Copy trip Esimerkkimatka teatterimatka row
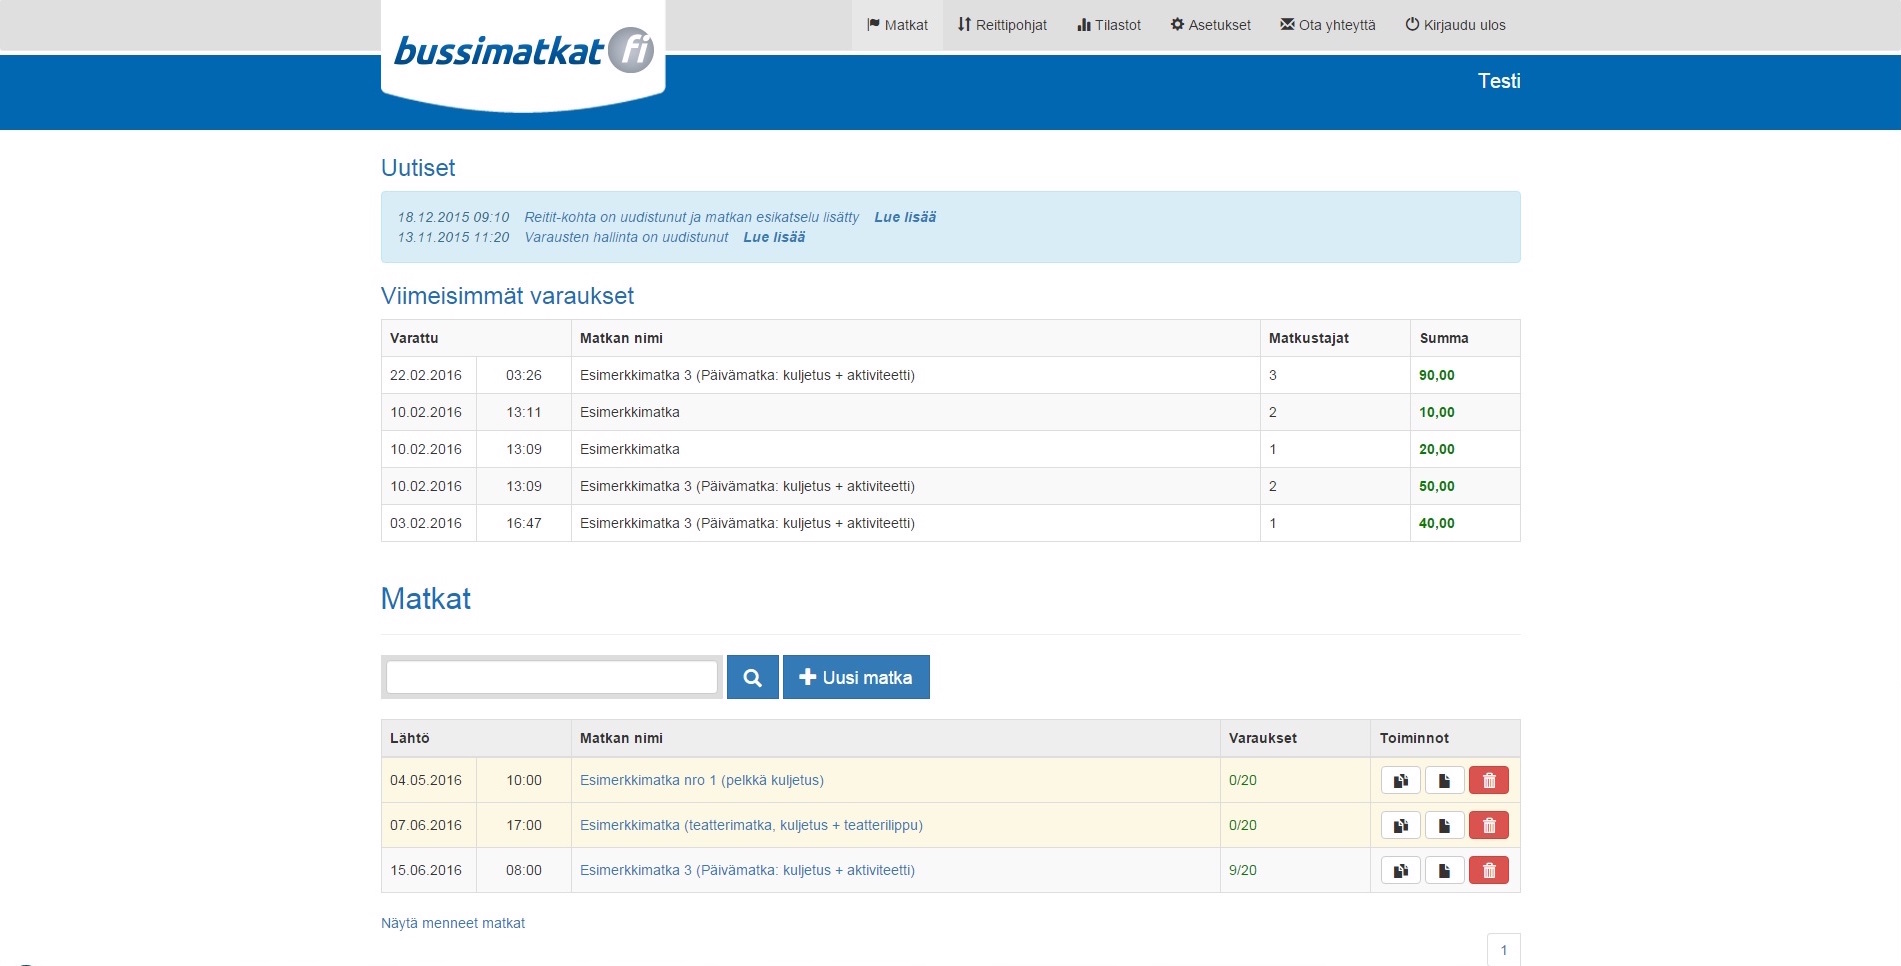The image size is (1901, 966). 1400,825
